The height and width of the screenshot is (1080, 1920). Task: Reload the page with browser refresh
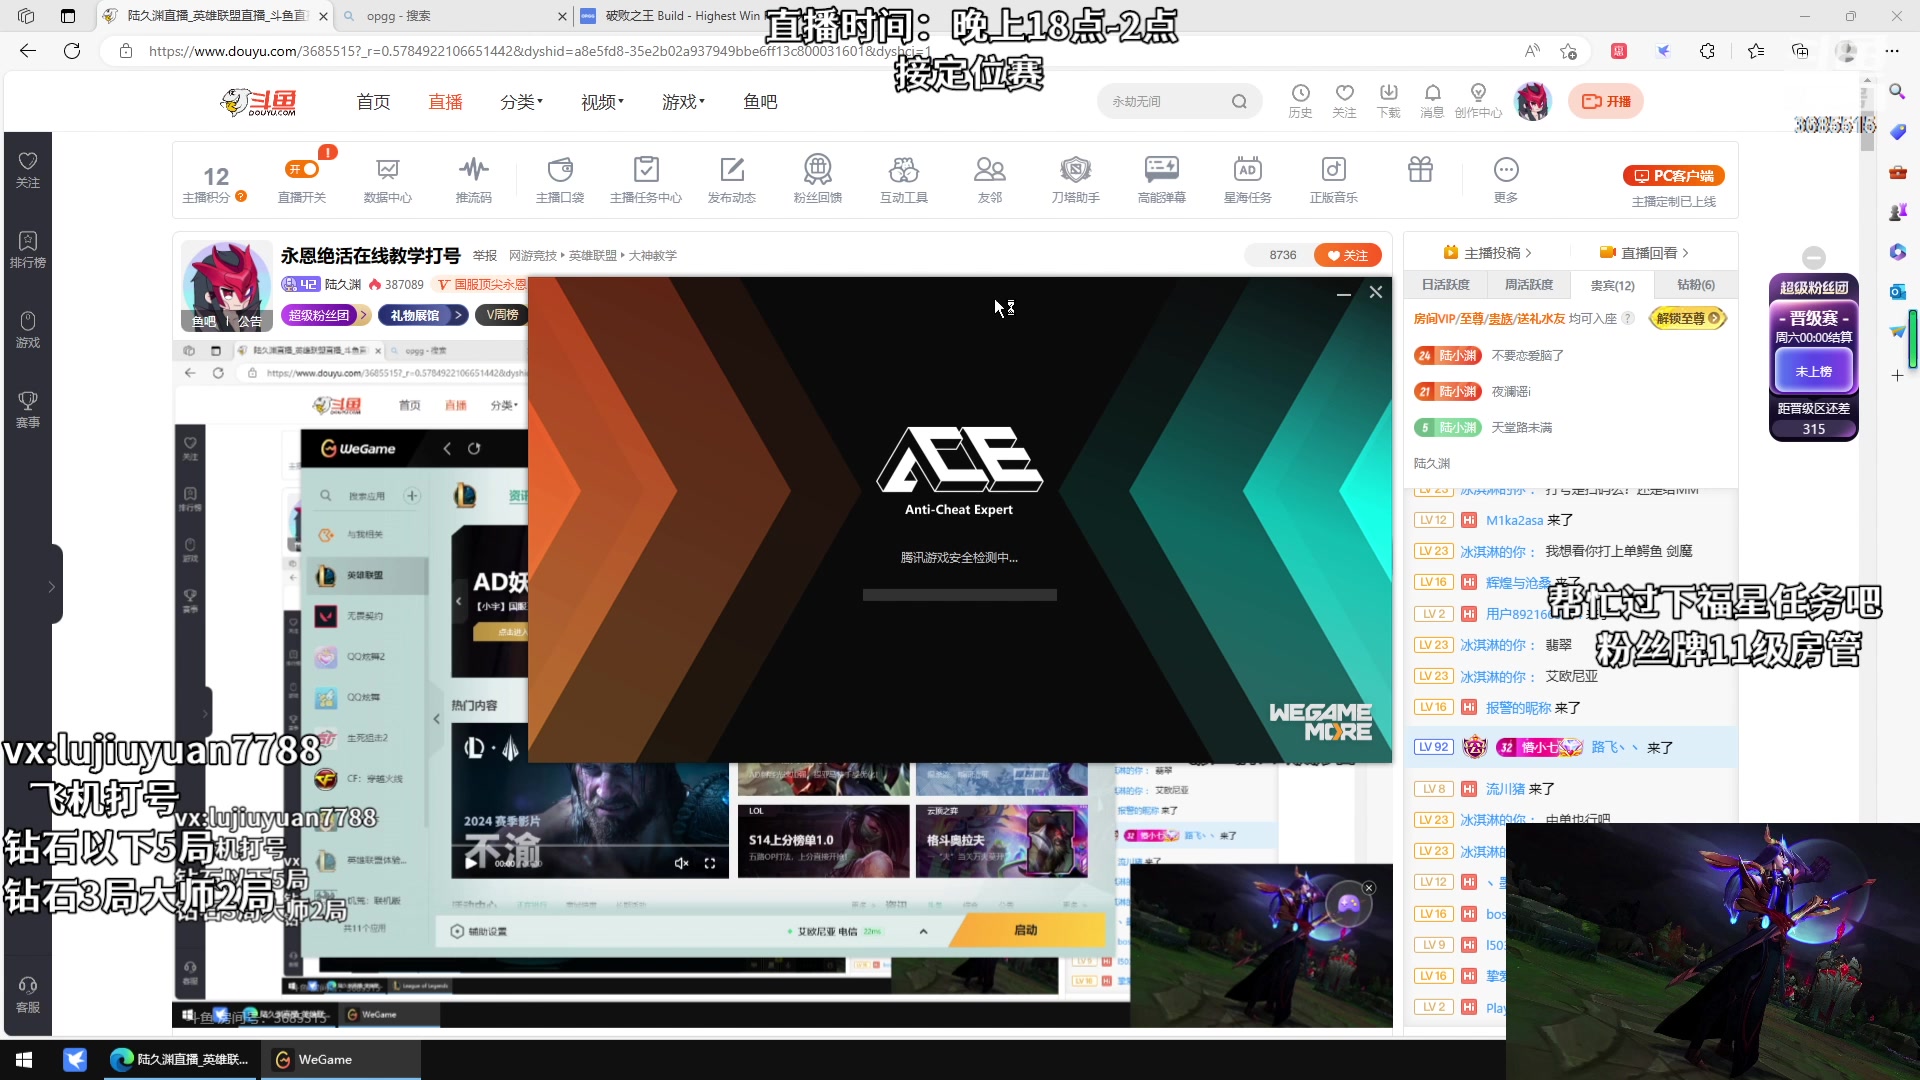coord(72,51)
